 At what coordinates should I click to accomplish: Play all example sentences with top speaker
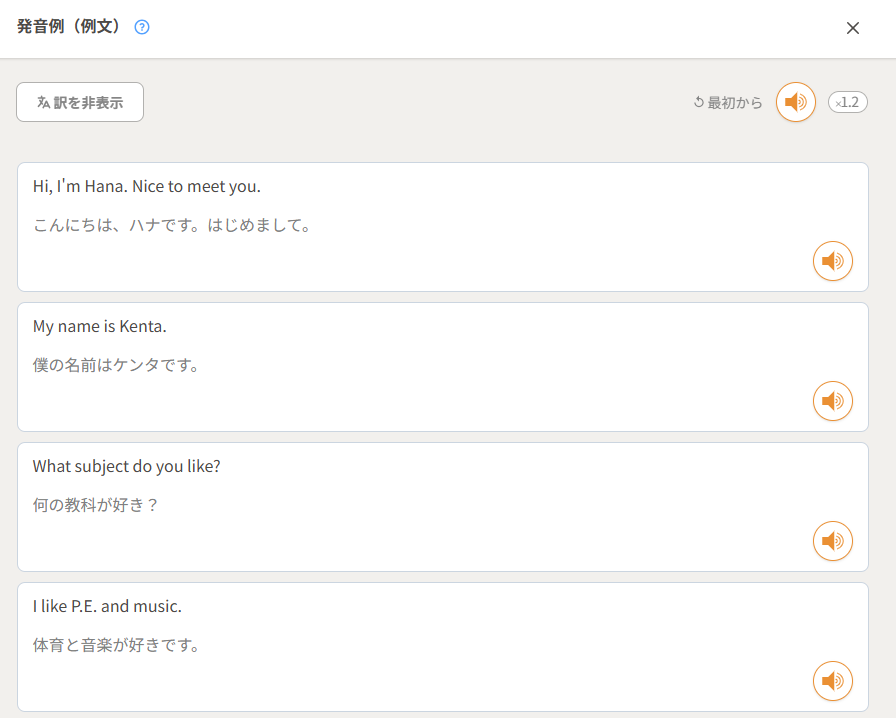click(796, 102)
